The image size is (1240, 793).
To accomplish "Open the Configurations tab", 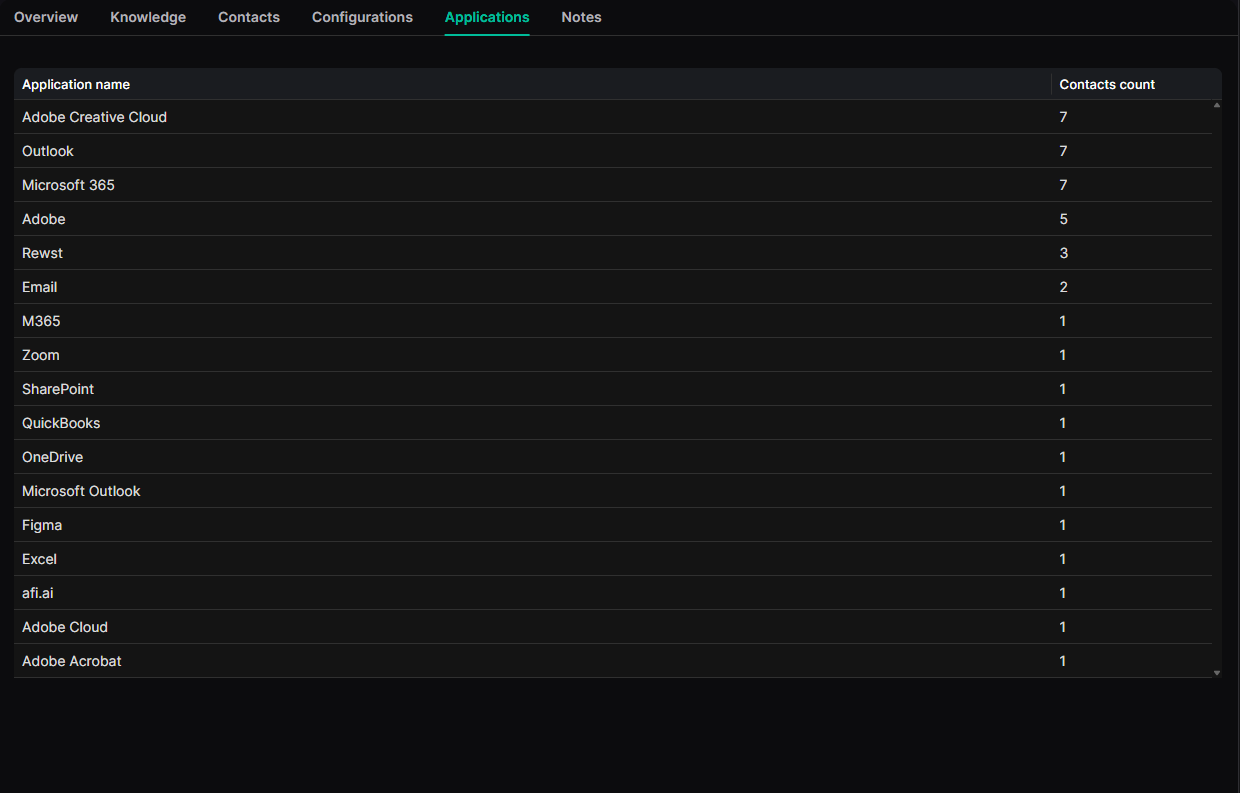I will point(362,17).
